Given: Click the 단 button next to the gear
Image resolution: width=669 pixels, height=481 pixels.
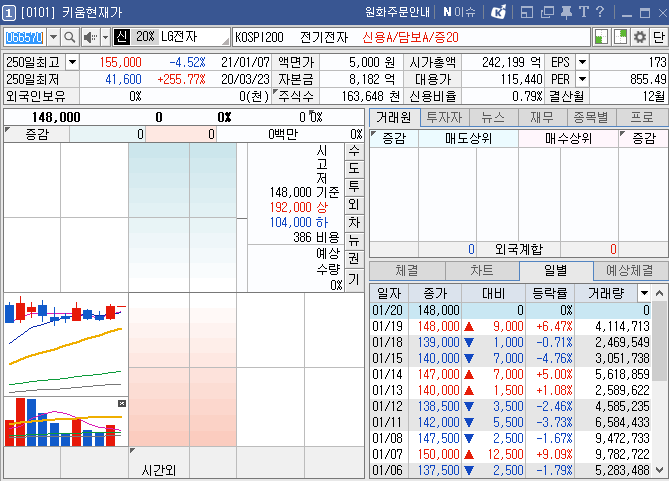Looking at the screenshot, I should click(658, 37).
